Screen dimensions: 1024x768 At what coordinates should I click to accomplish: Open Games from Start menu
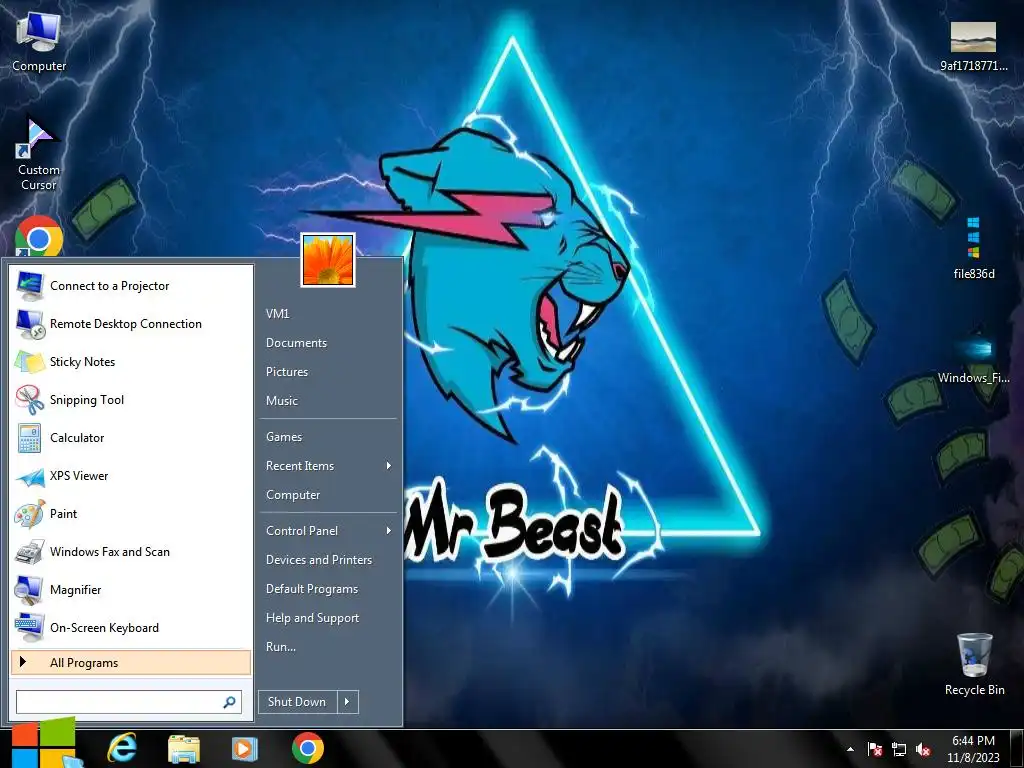284,437
